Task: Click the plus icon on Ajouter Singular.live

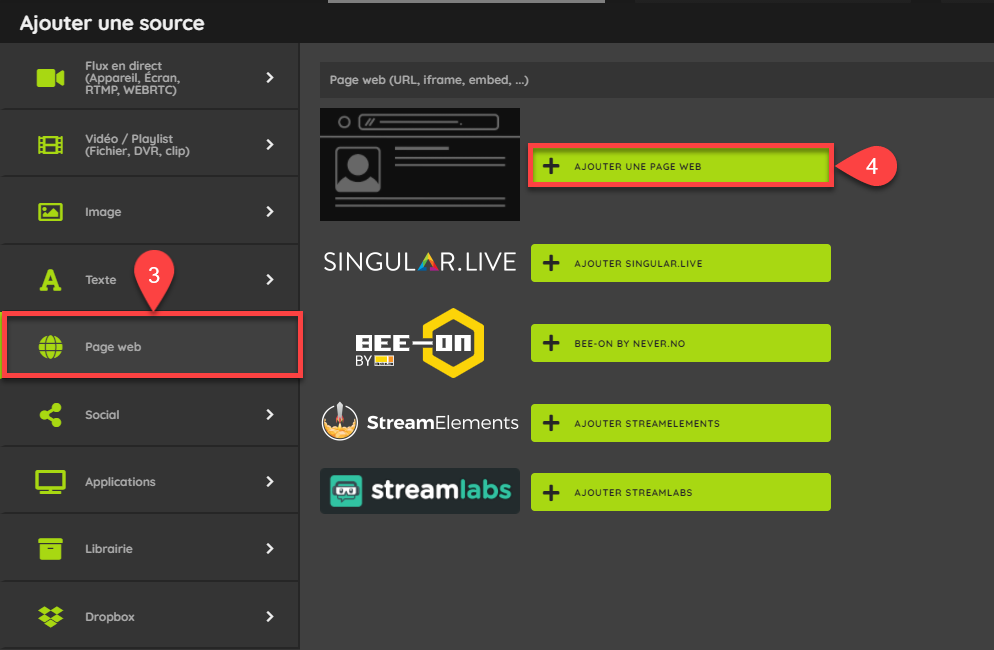Action: coord(551,263)
